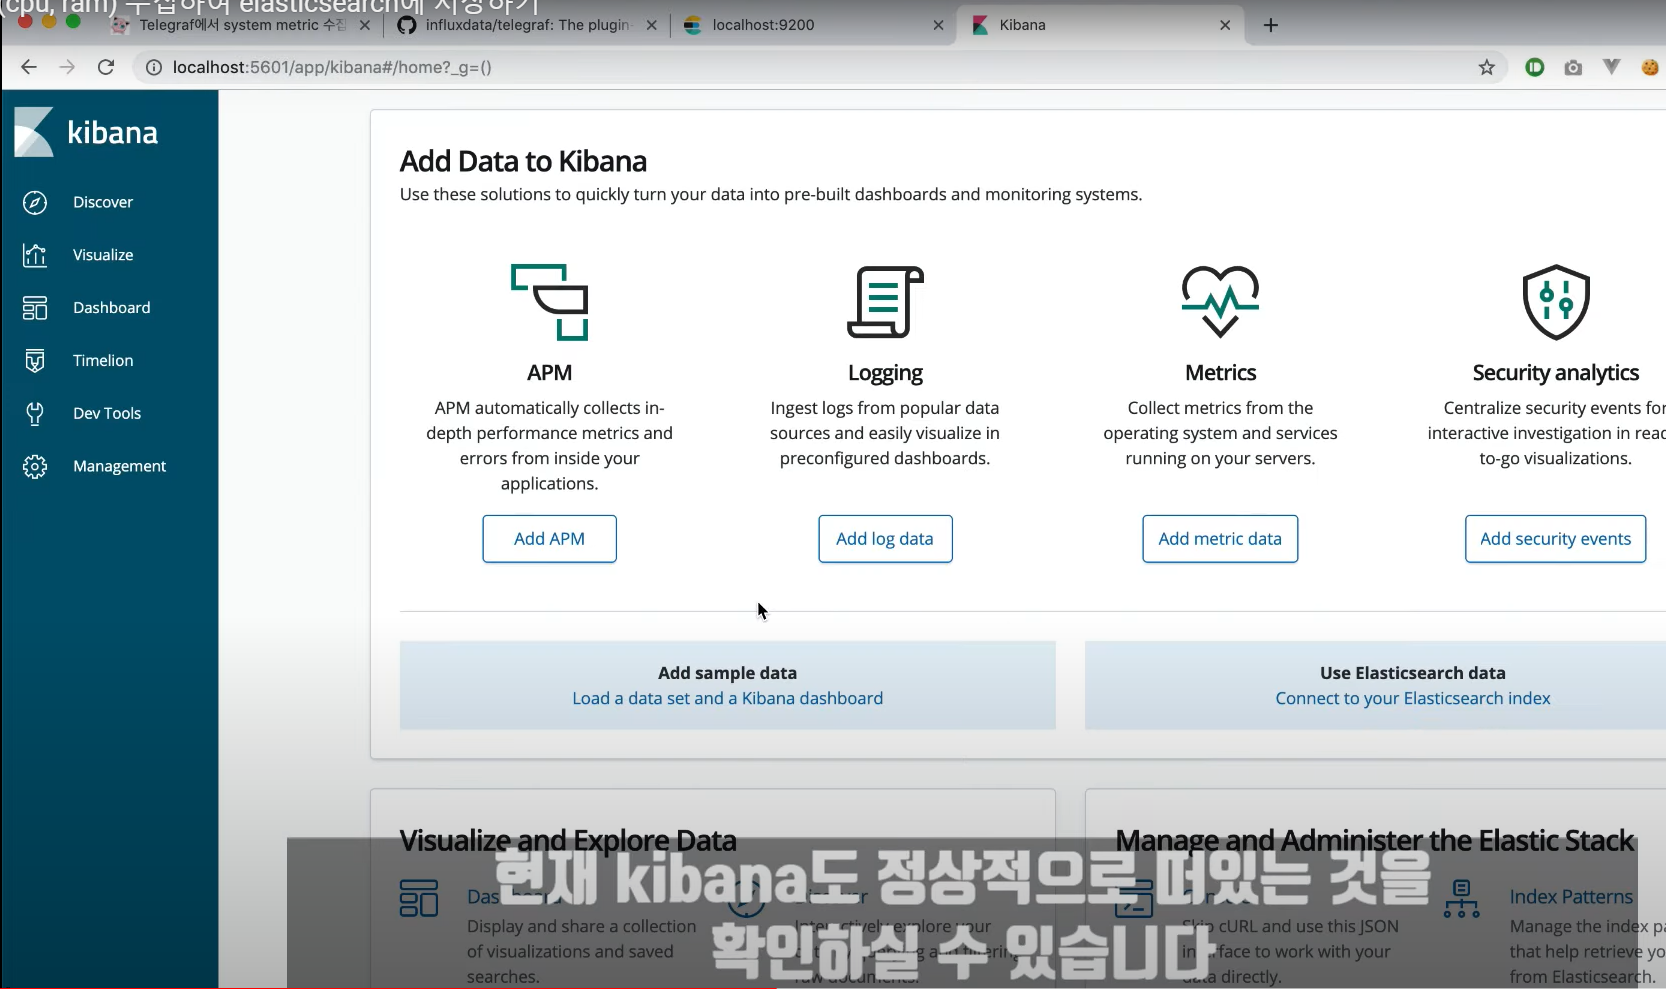Click the Metrics heading text
The image size is (1666, 989).
tap(1220, 373)
